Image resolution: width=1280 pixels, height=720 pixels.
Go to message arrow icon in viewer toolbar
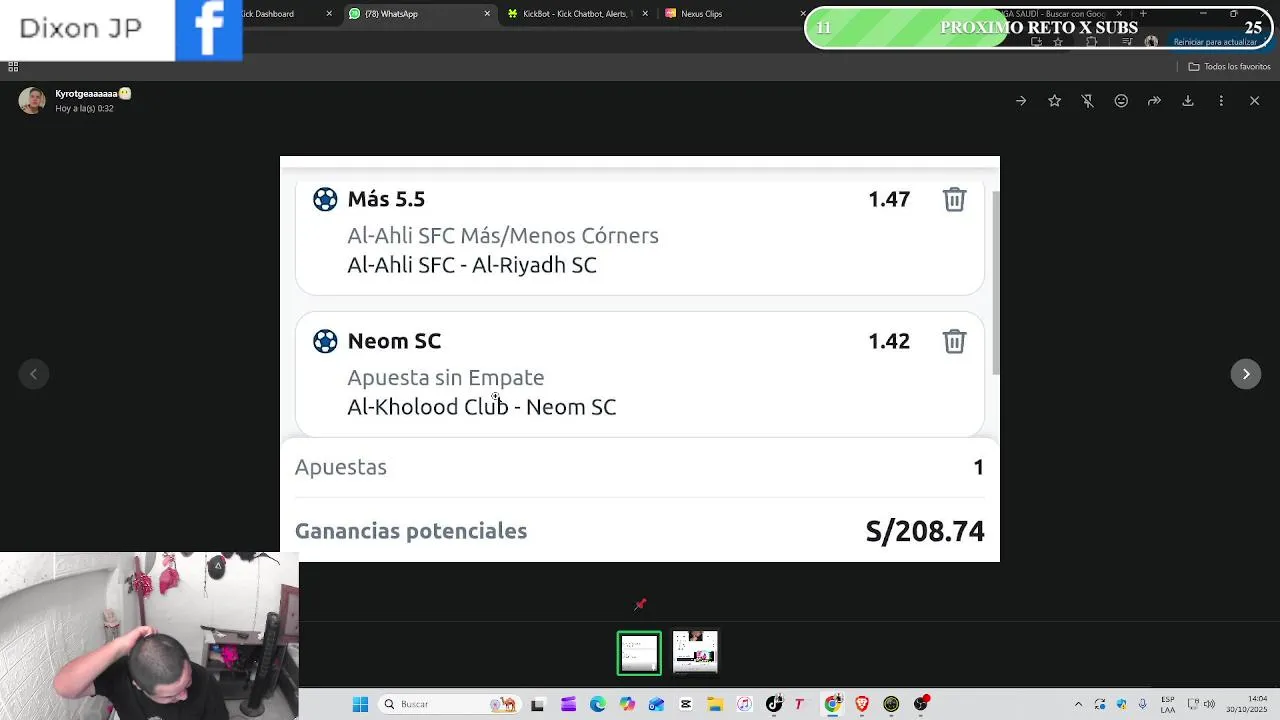1021,101
